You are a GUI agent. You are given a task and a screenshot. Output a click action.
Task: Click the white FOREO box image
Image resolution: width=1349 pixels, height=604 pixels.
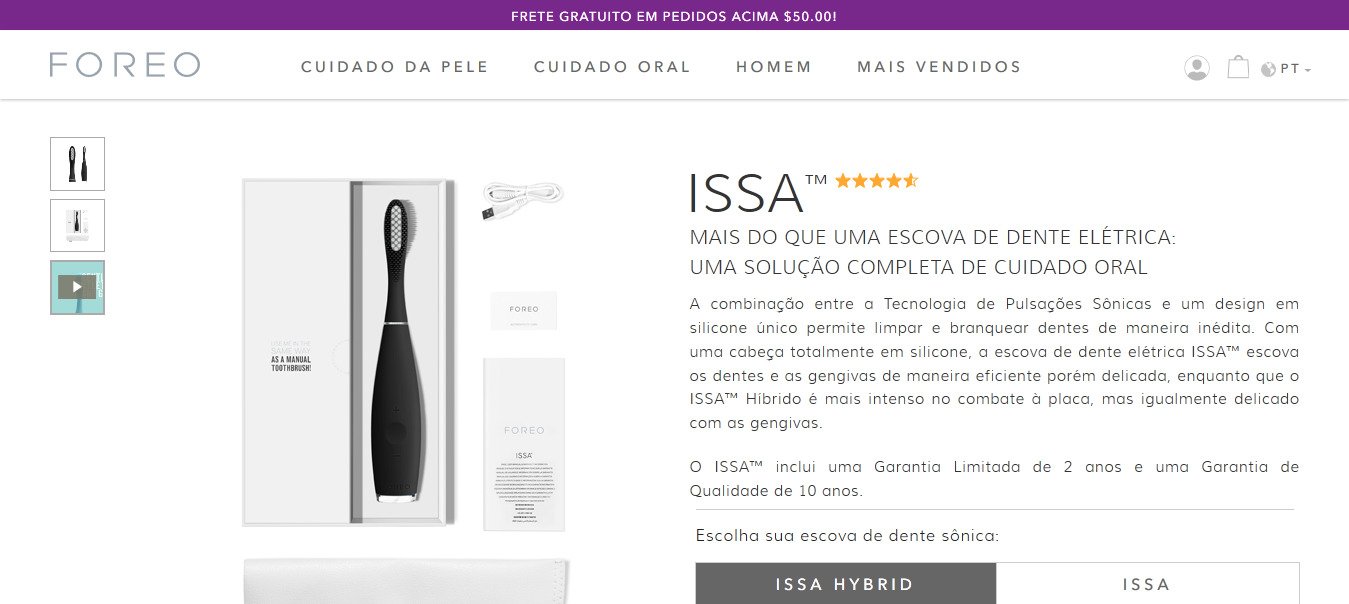click(523, 444)
